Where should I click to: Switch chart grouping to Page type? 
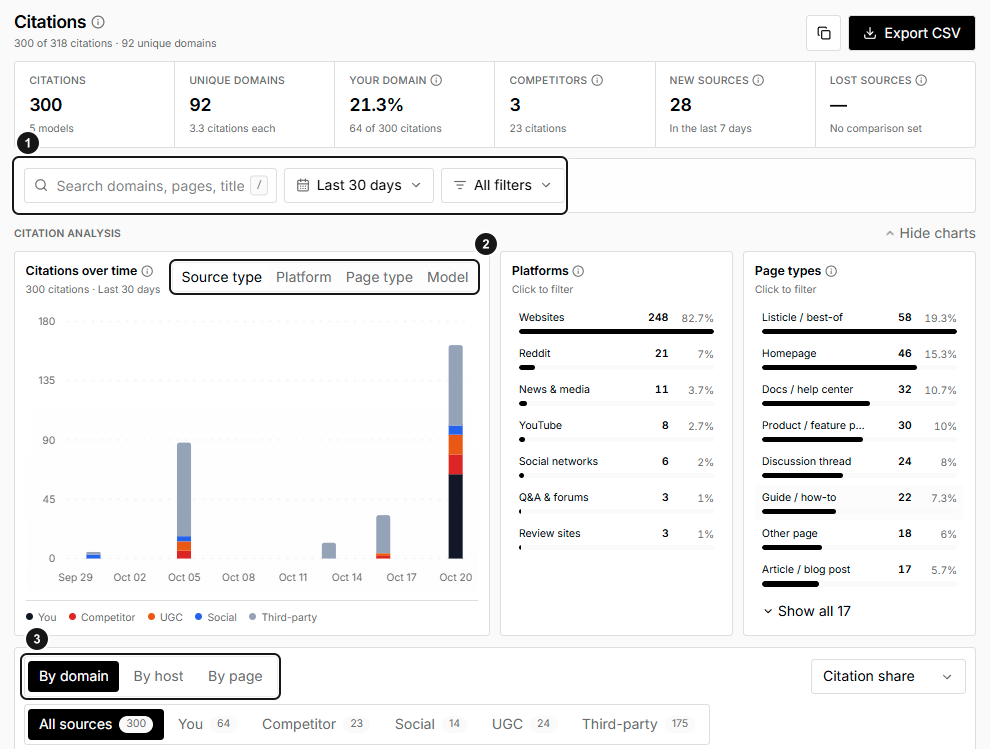point(379,277)
